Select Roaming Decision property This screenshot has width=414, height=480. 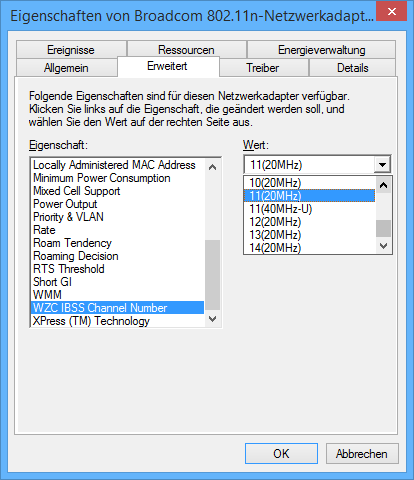[118, 256]
